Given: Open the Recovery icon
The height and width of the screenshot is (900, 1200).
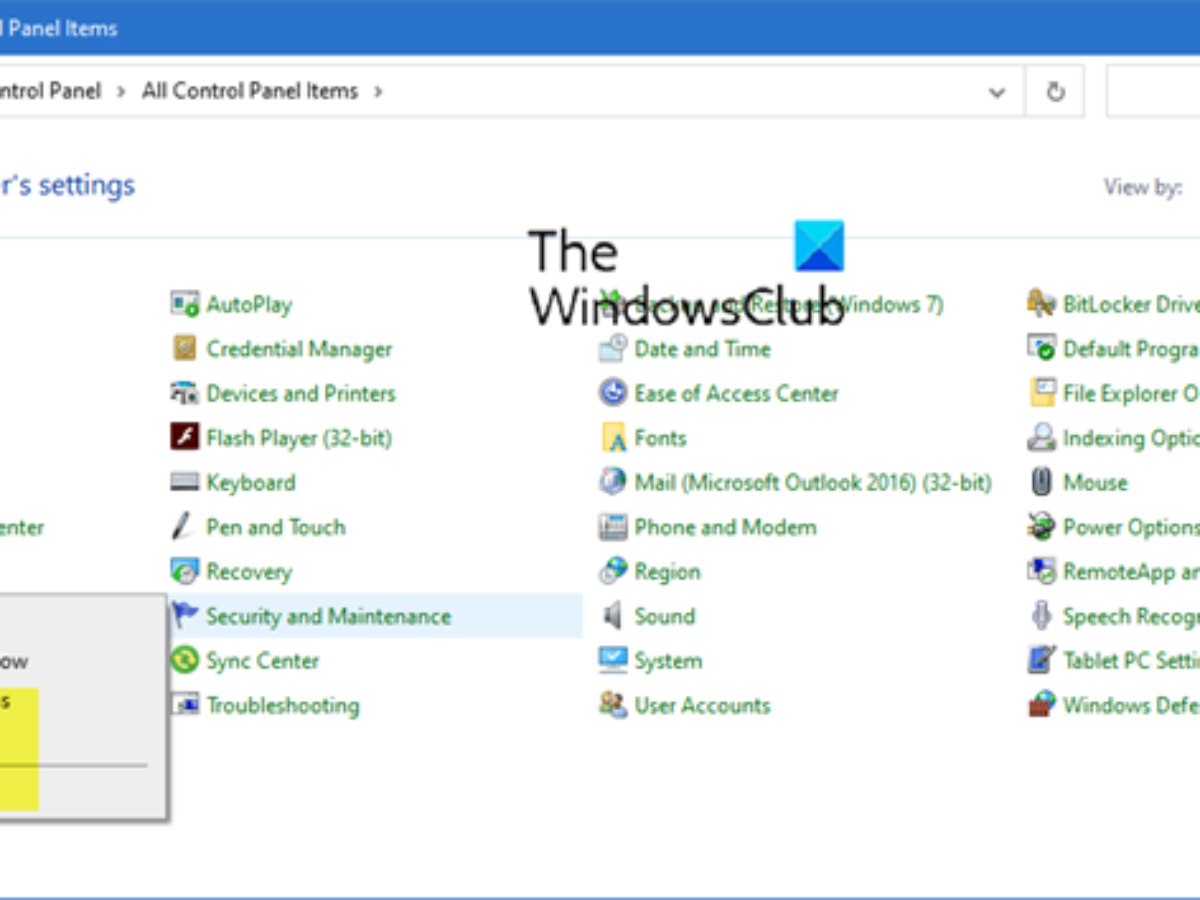Looking at the screenshot, I should [x=185, y=572].
